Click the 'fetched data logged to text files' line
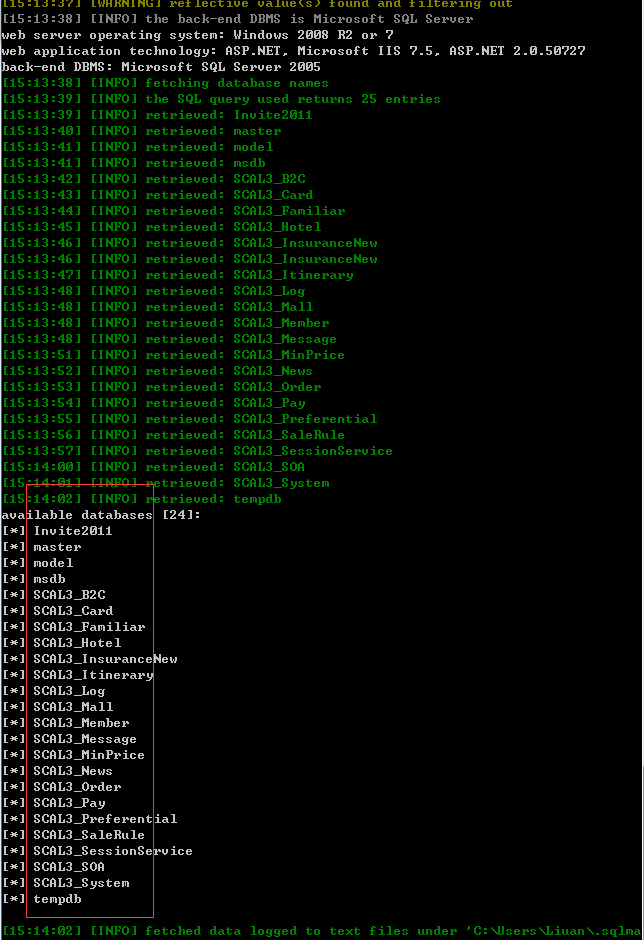Viewport: 644px width, 940px height. [x=322, y=930]
